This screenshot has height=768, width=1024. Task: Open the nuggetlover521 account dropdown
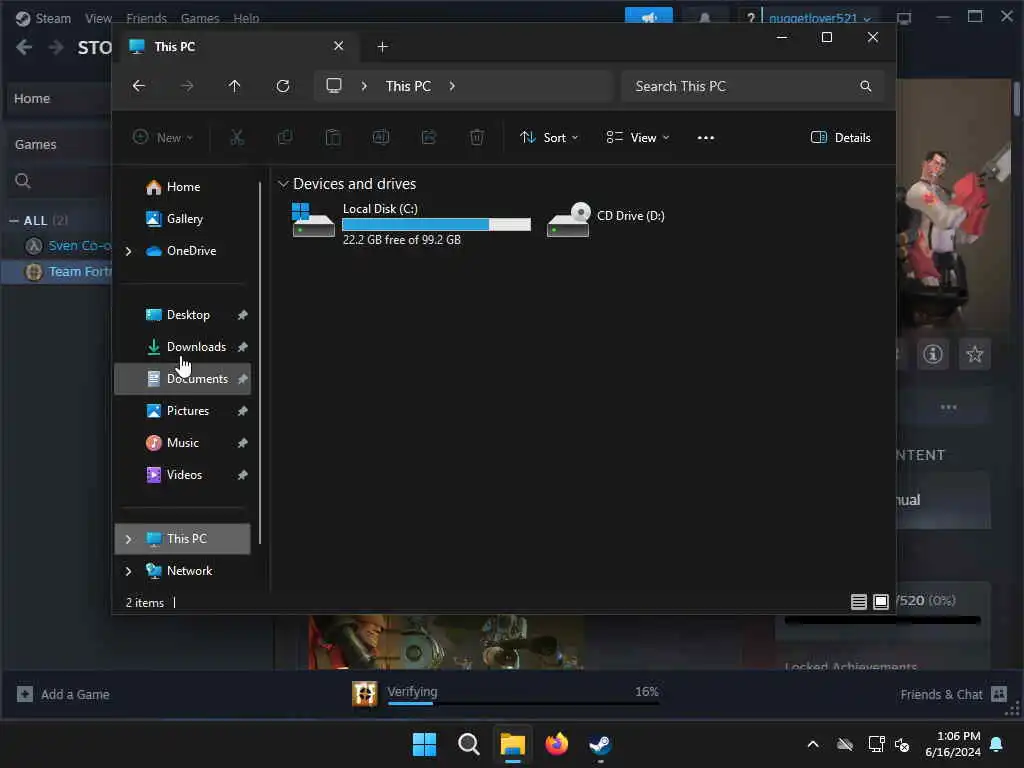tap(820, 18)
